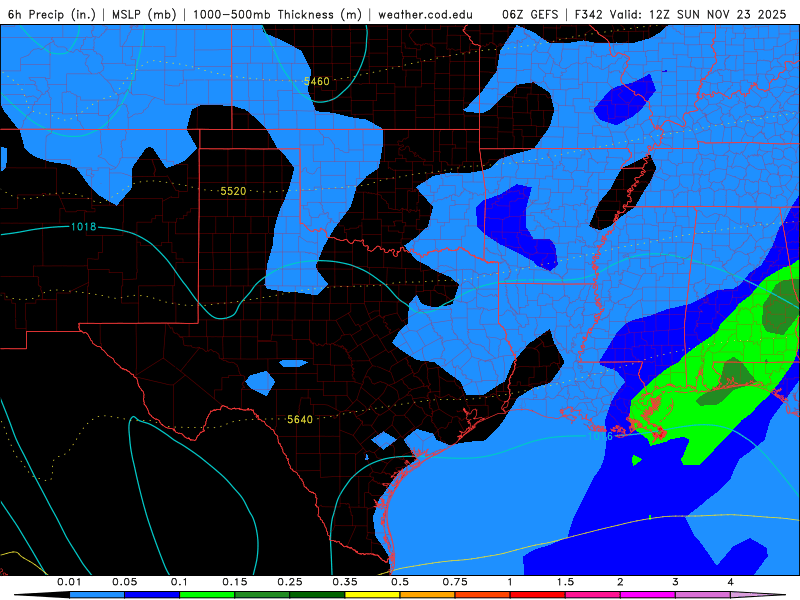
Task: Click the 0.35 legend value
Action: 345,582
